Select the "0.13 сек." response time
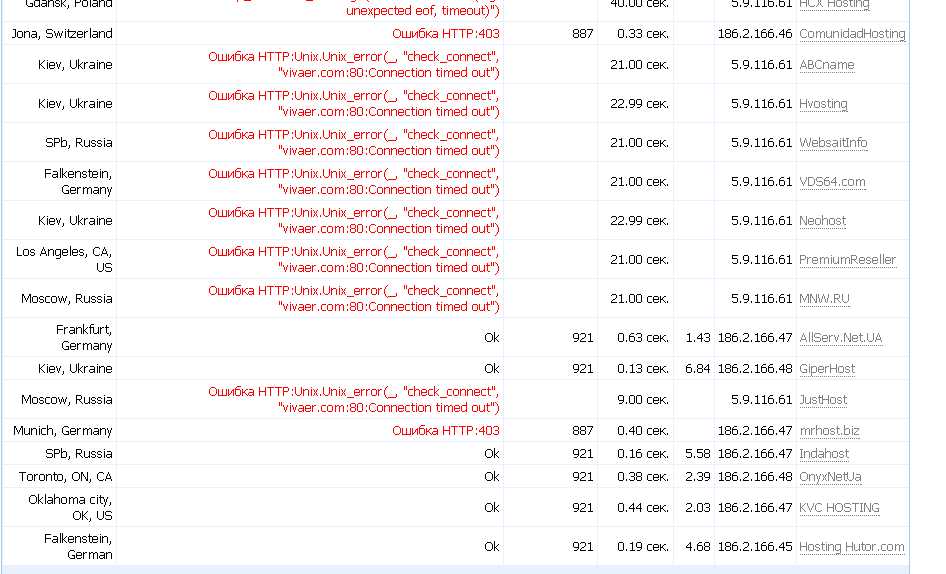946x574 pixels. coord(643,369)
